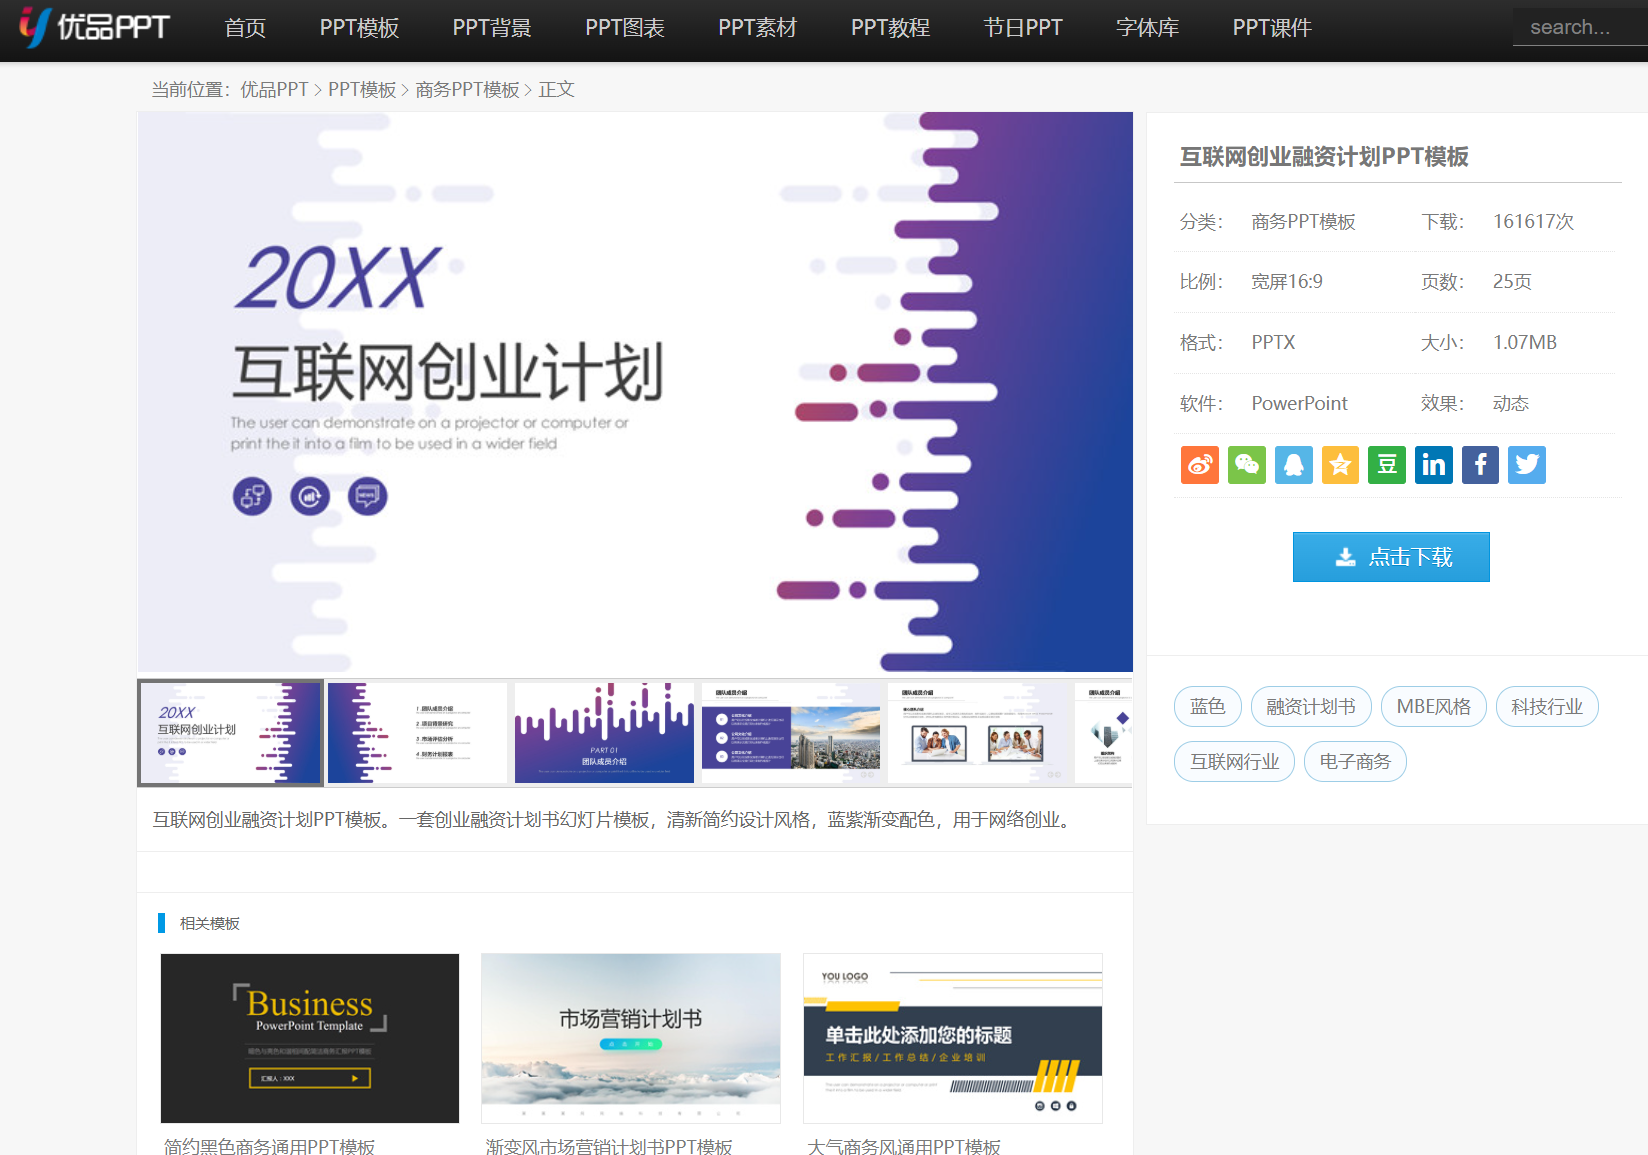Share via the green WeChat icon

[1246, 465]
